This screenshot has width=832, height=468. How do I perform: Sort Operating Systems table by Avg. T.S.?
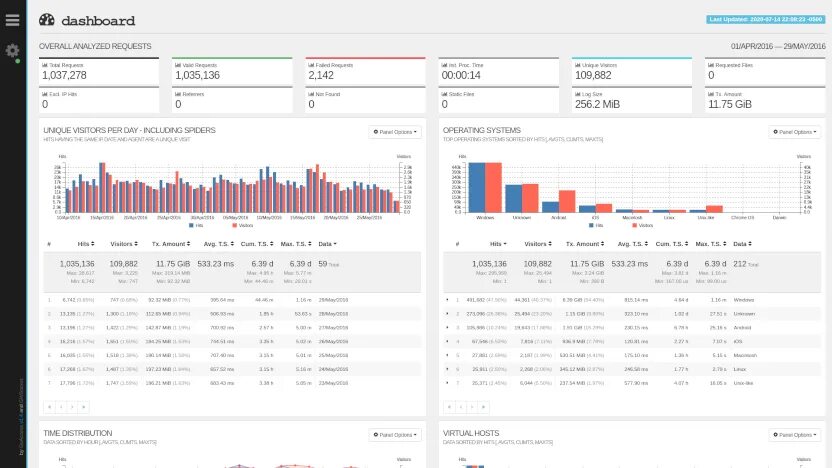(x=632, y=244)
